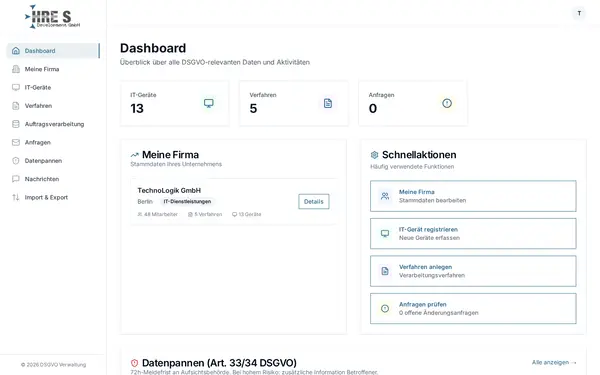The image size is (600, 375).
Task: Click the 2026 DSGVO Verwaltung footer text
Action: pos(53,365)
